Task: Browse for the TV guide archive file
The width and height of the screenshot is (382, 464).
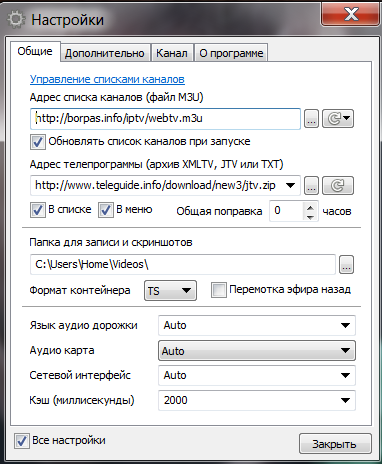Action: [x=311, y=186]
